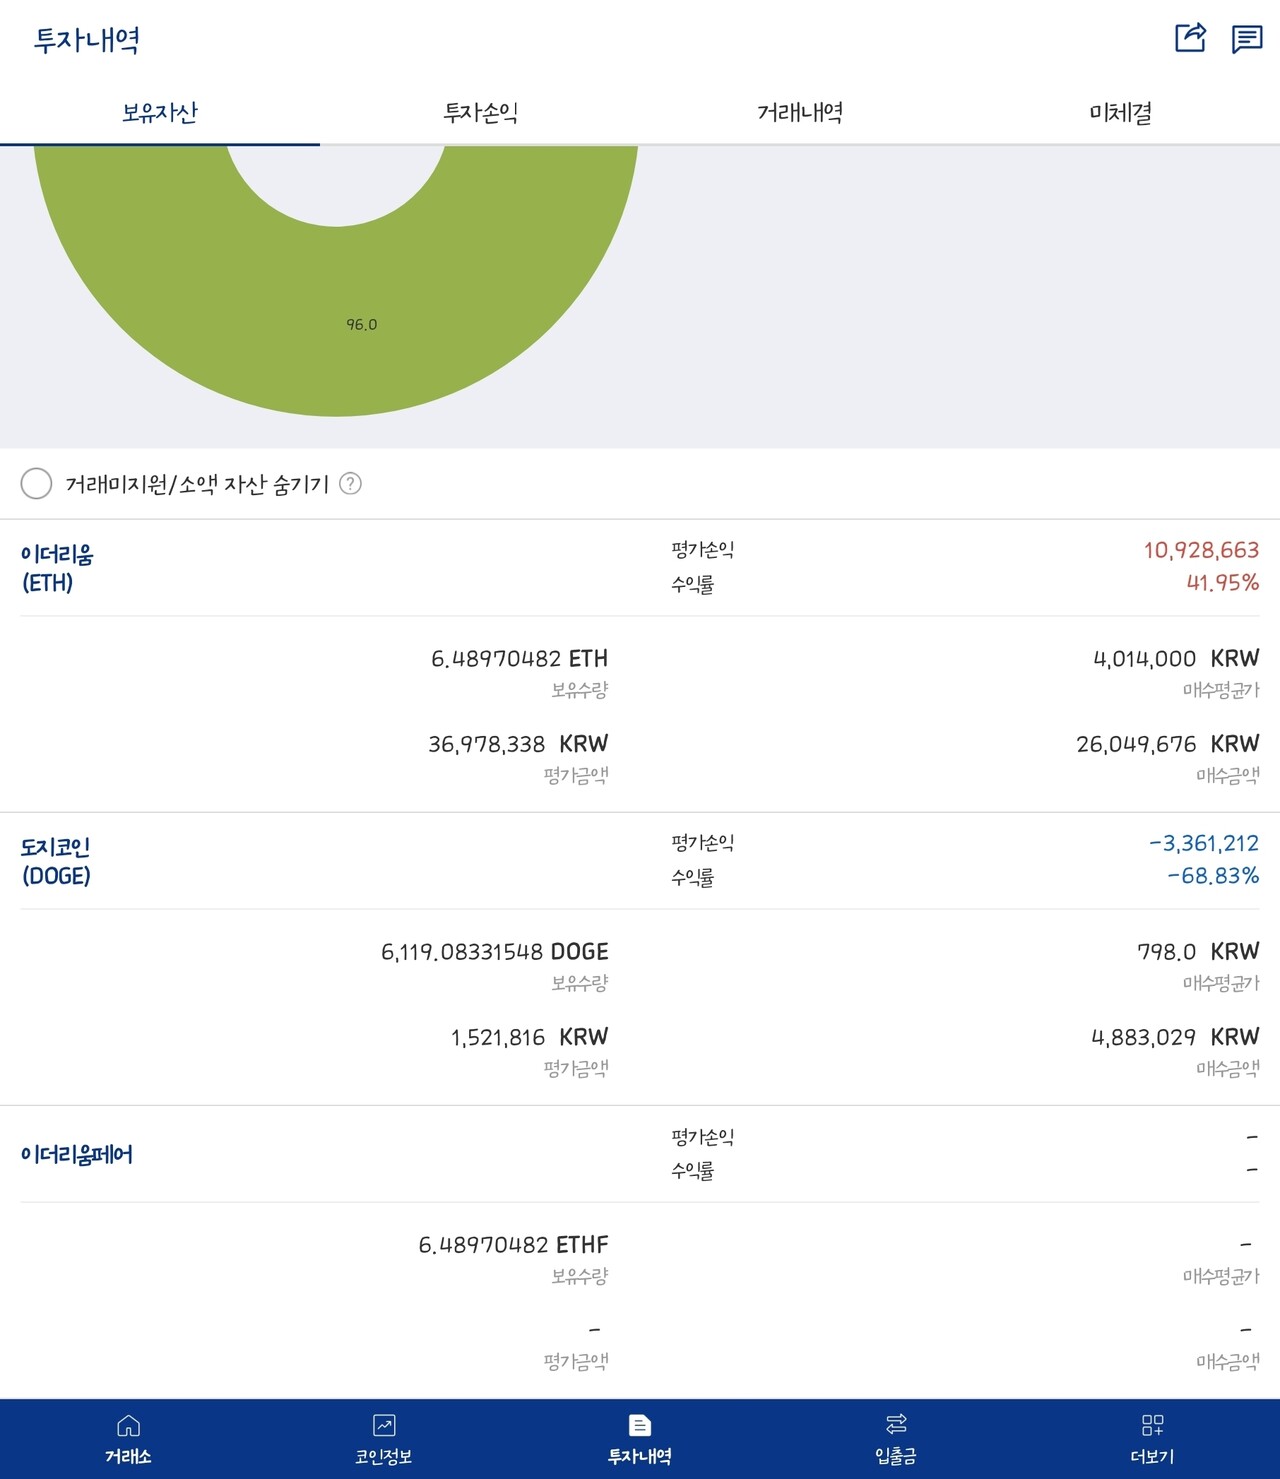This screenshot has height=1479, width=1280.
Task: Tap the 투자내역 page title
Action: pos(87,40)
